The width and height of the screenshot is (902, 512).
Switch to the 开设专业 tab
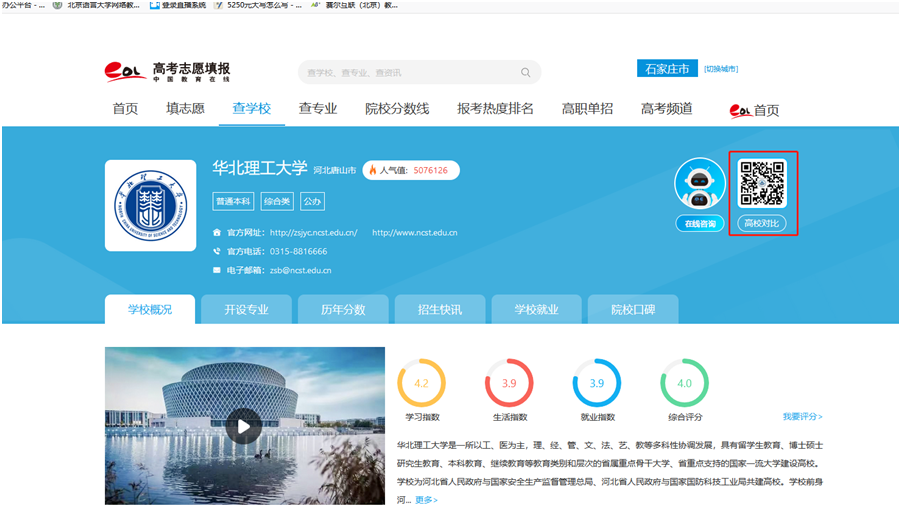point(246,310)
